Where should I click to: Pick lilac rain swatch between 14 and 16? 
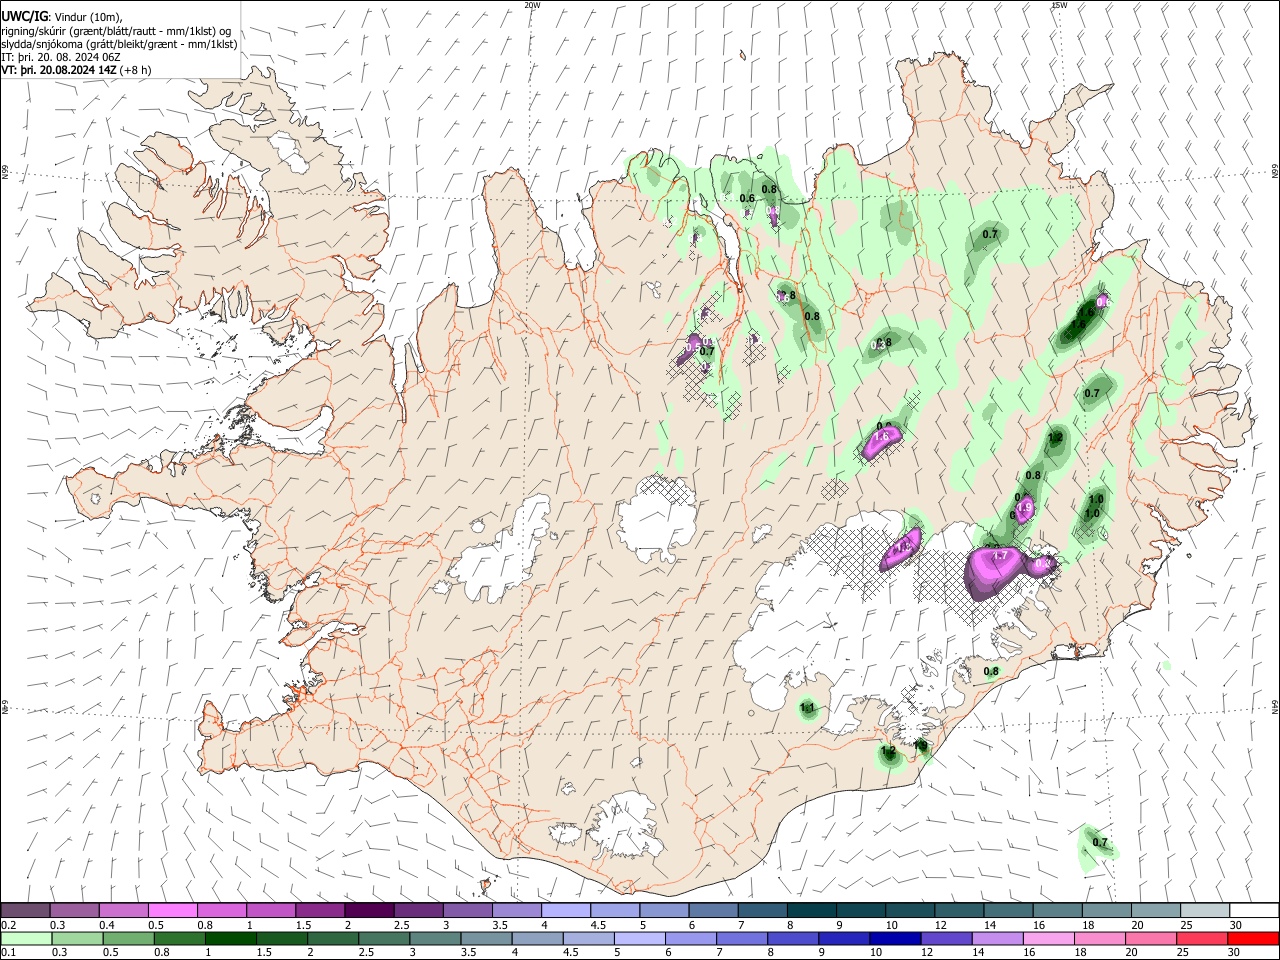[x=998, y=938]
